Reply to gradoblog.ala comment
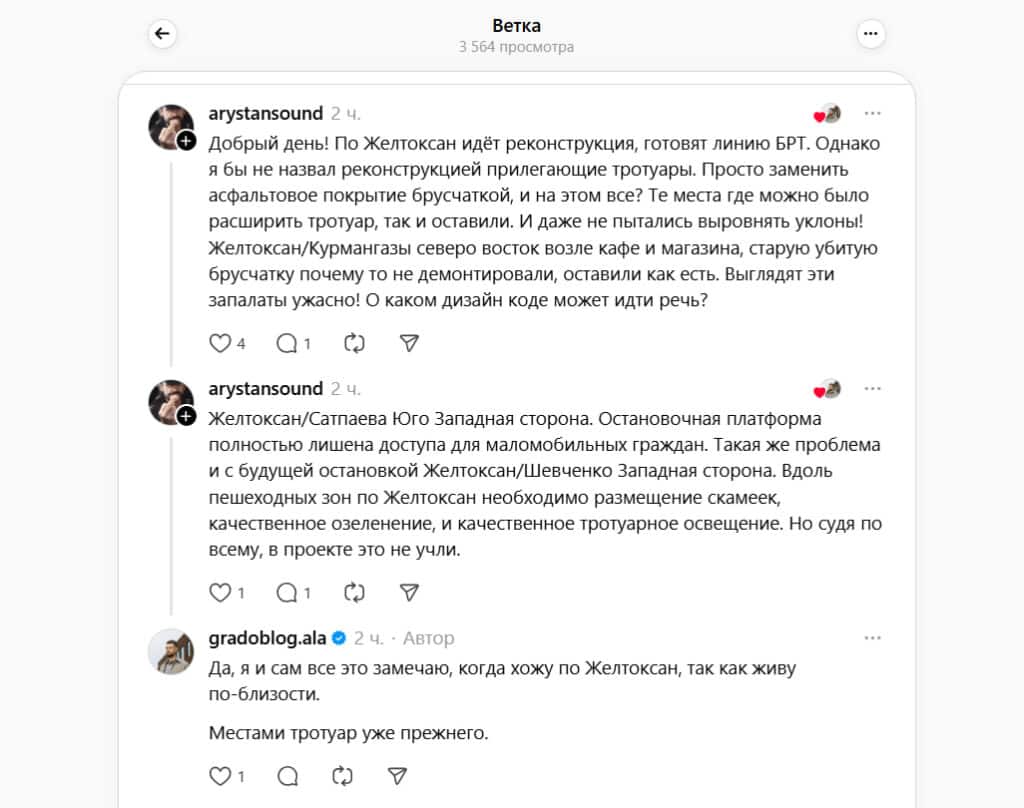 (x=287, y=776)
